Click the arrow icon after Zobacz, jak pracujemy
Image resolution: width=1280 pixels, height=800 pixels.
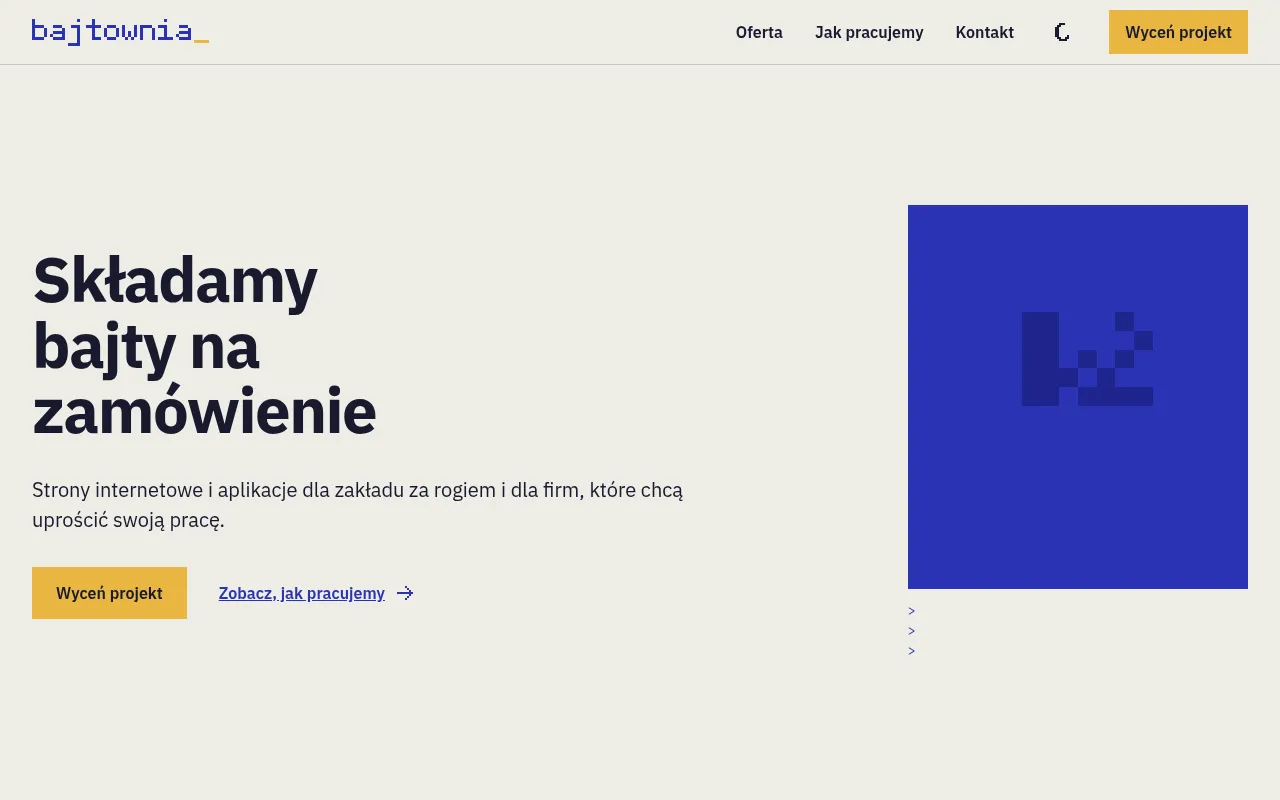(405, 593)
